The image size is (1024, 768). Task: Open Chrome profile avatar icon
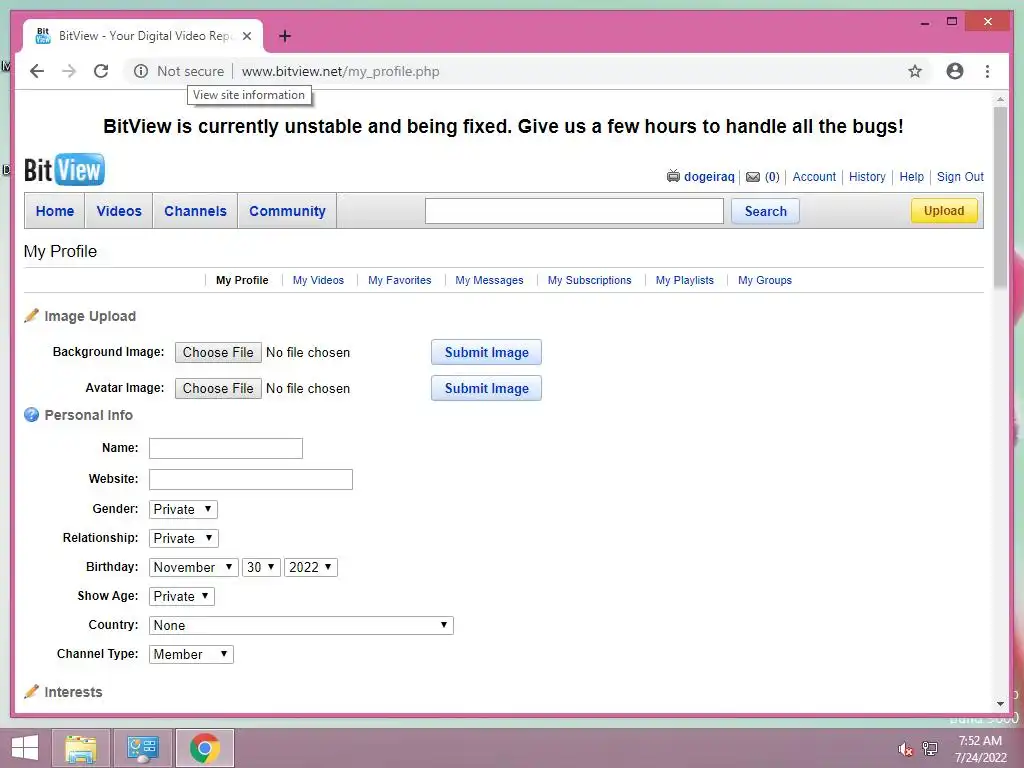(x=955, y=71)
